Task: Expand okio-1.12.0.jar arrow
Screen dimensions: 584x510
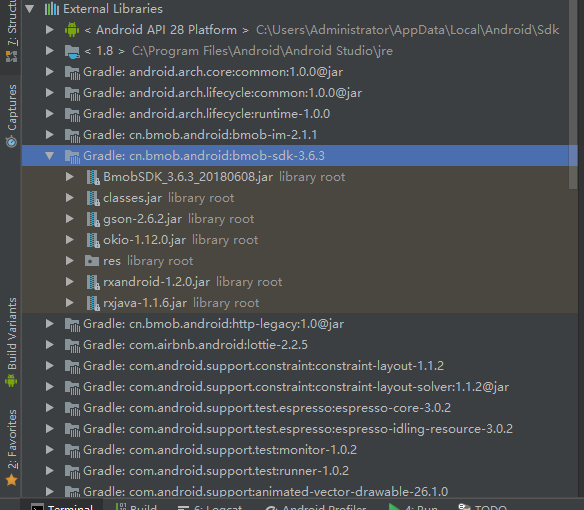Action: (x=70, y=240)
